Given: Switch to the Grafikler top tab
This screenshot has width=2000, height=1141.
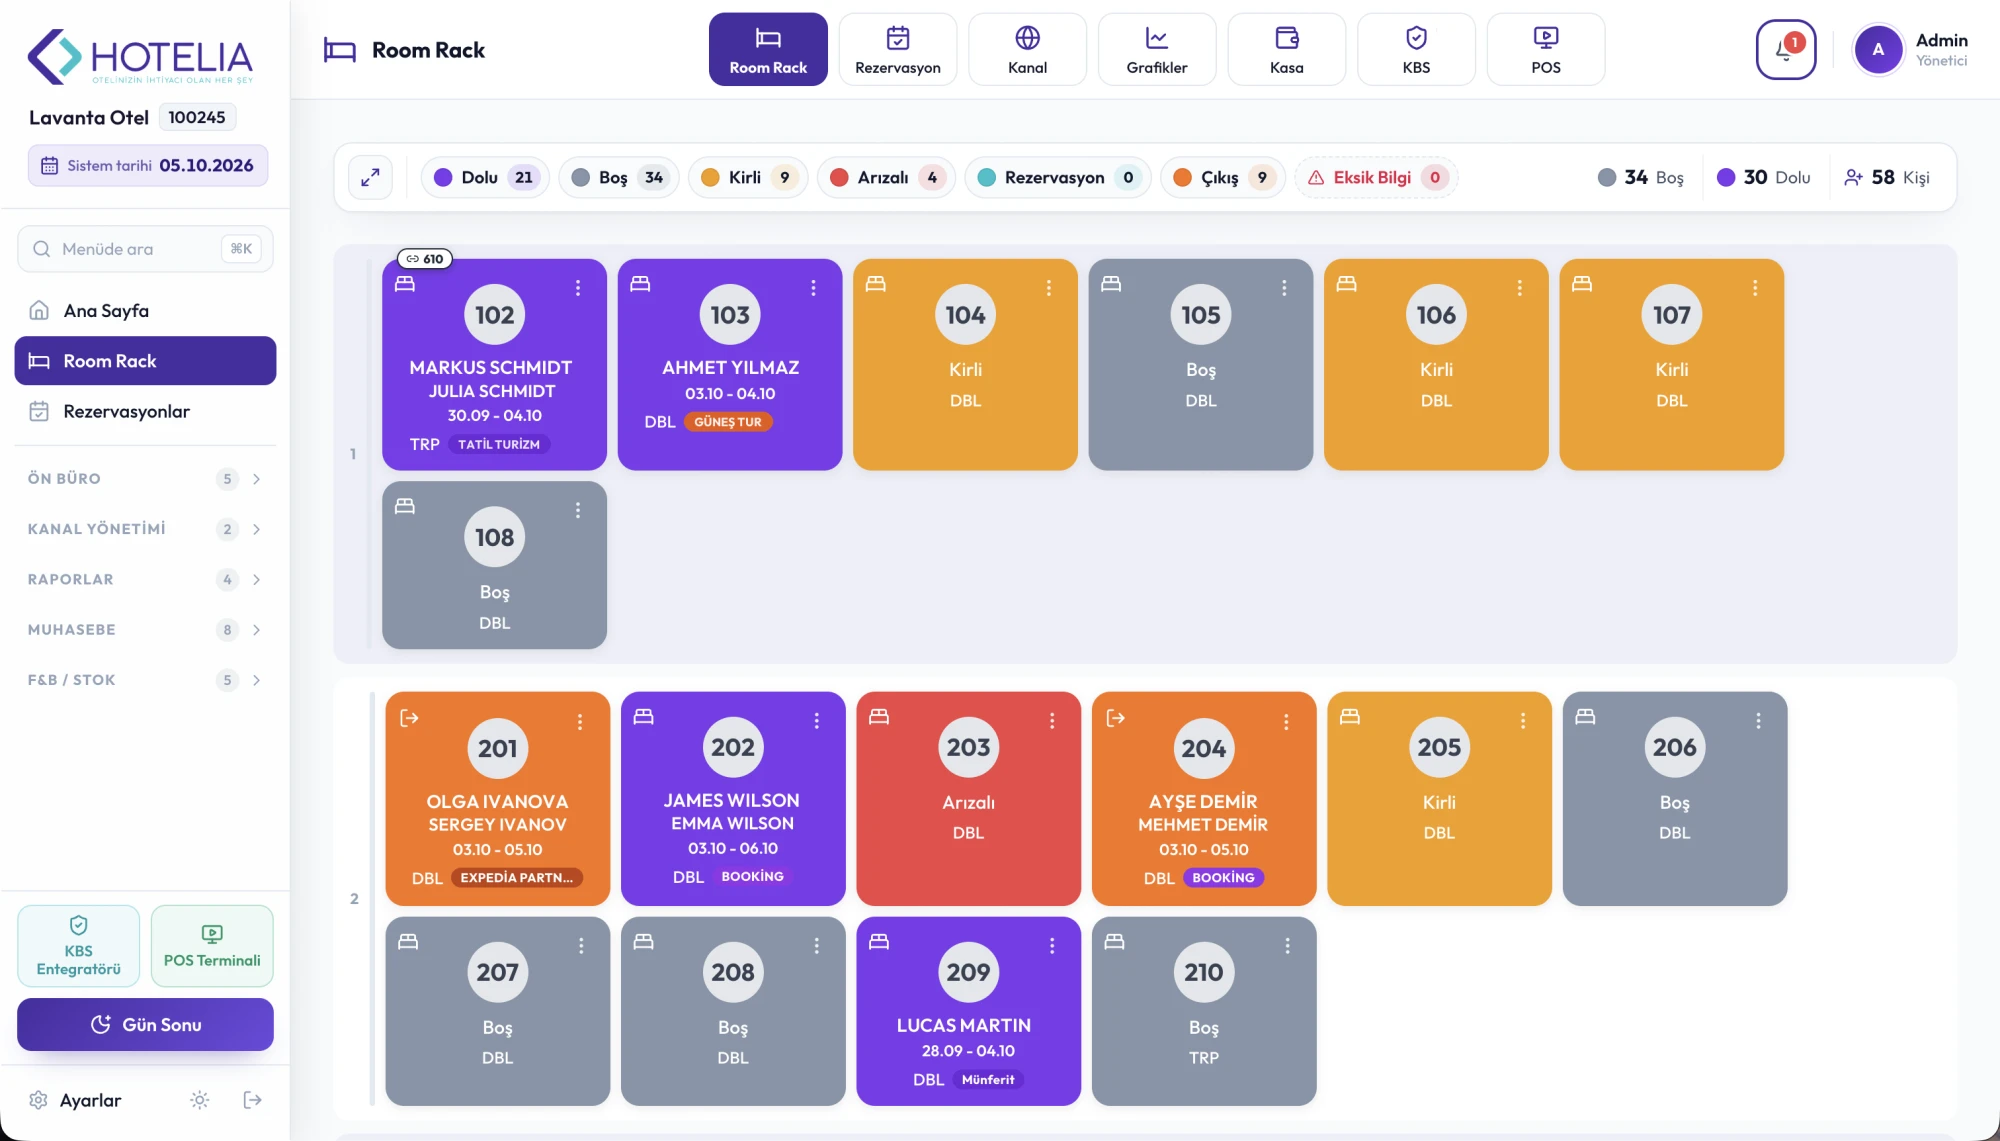Looking at the screenshot, I should point(1157,49).
